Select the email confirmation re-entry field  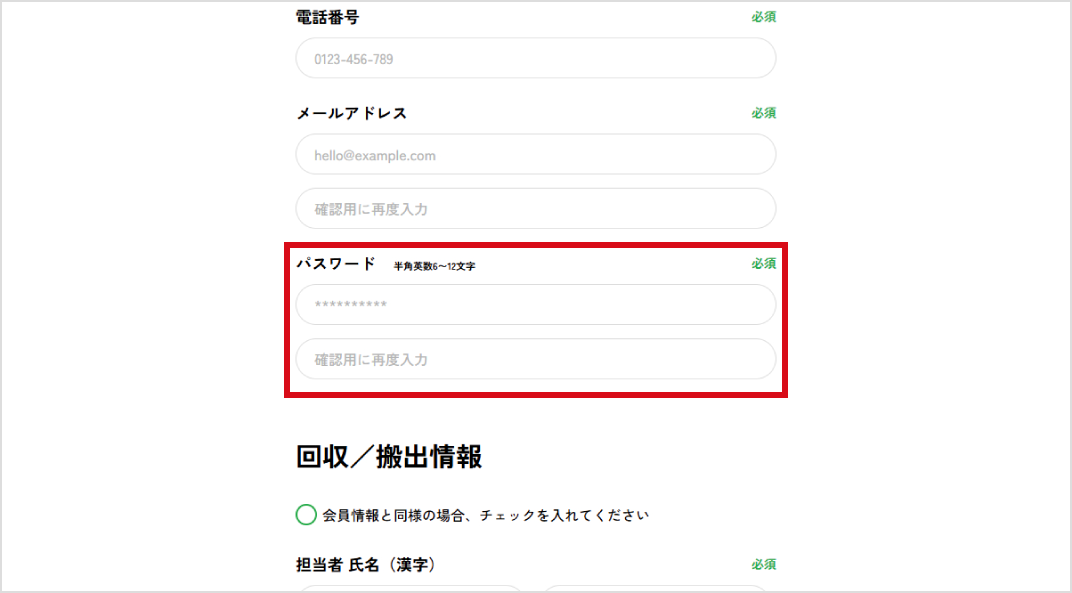pos(535,209)
